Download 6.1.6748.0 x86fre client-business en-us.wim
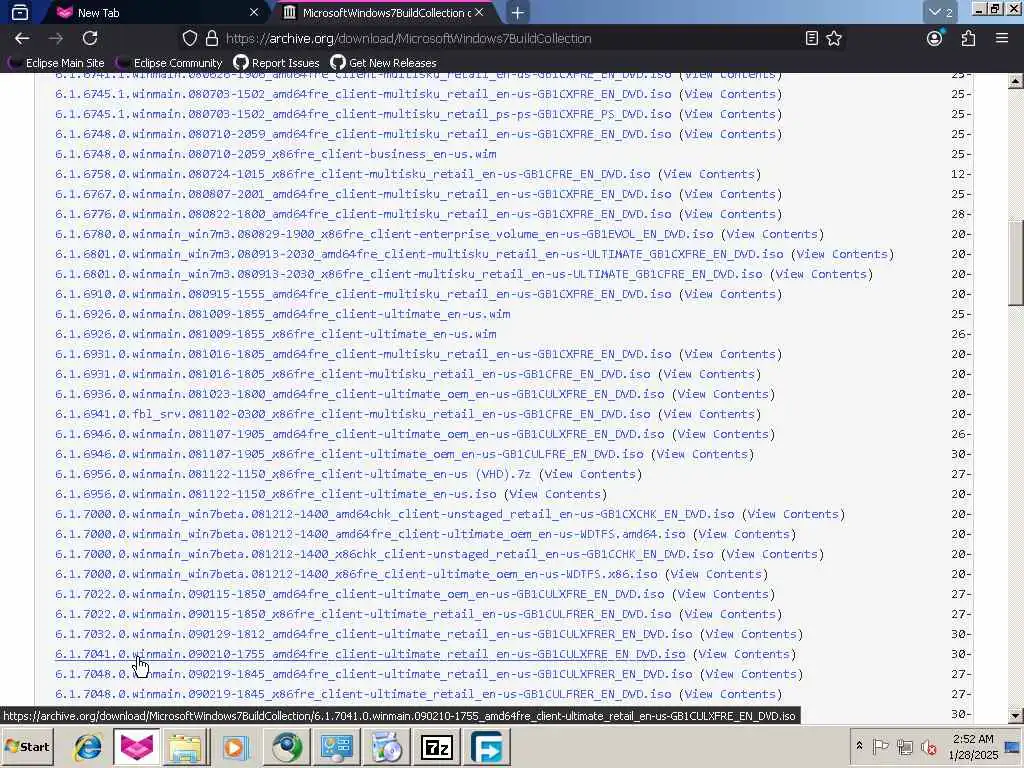 [x=276, y=154]
